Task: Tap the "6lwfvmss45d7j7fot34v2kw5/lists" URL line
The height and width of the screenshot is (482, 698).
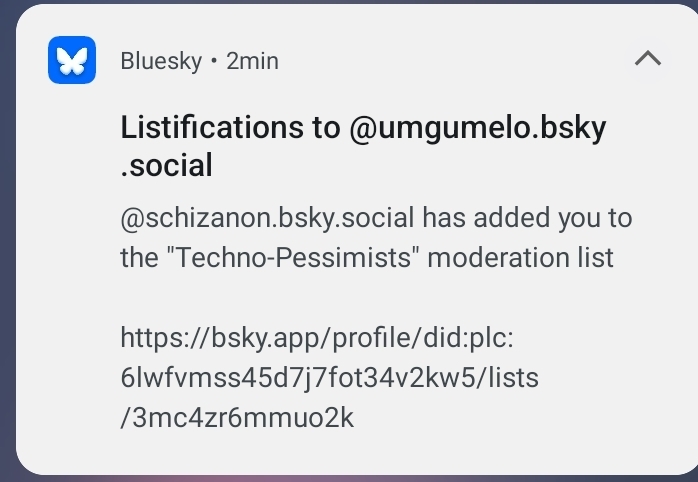Action: point(329,378)
